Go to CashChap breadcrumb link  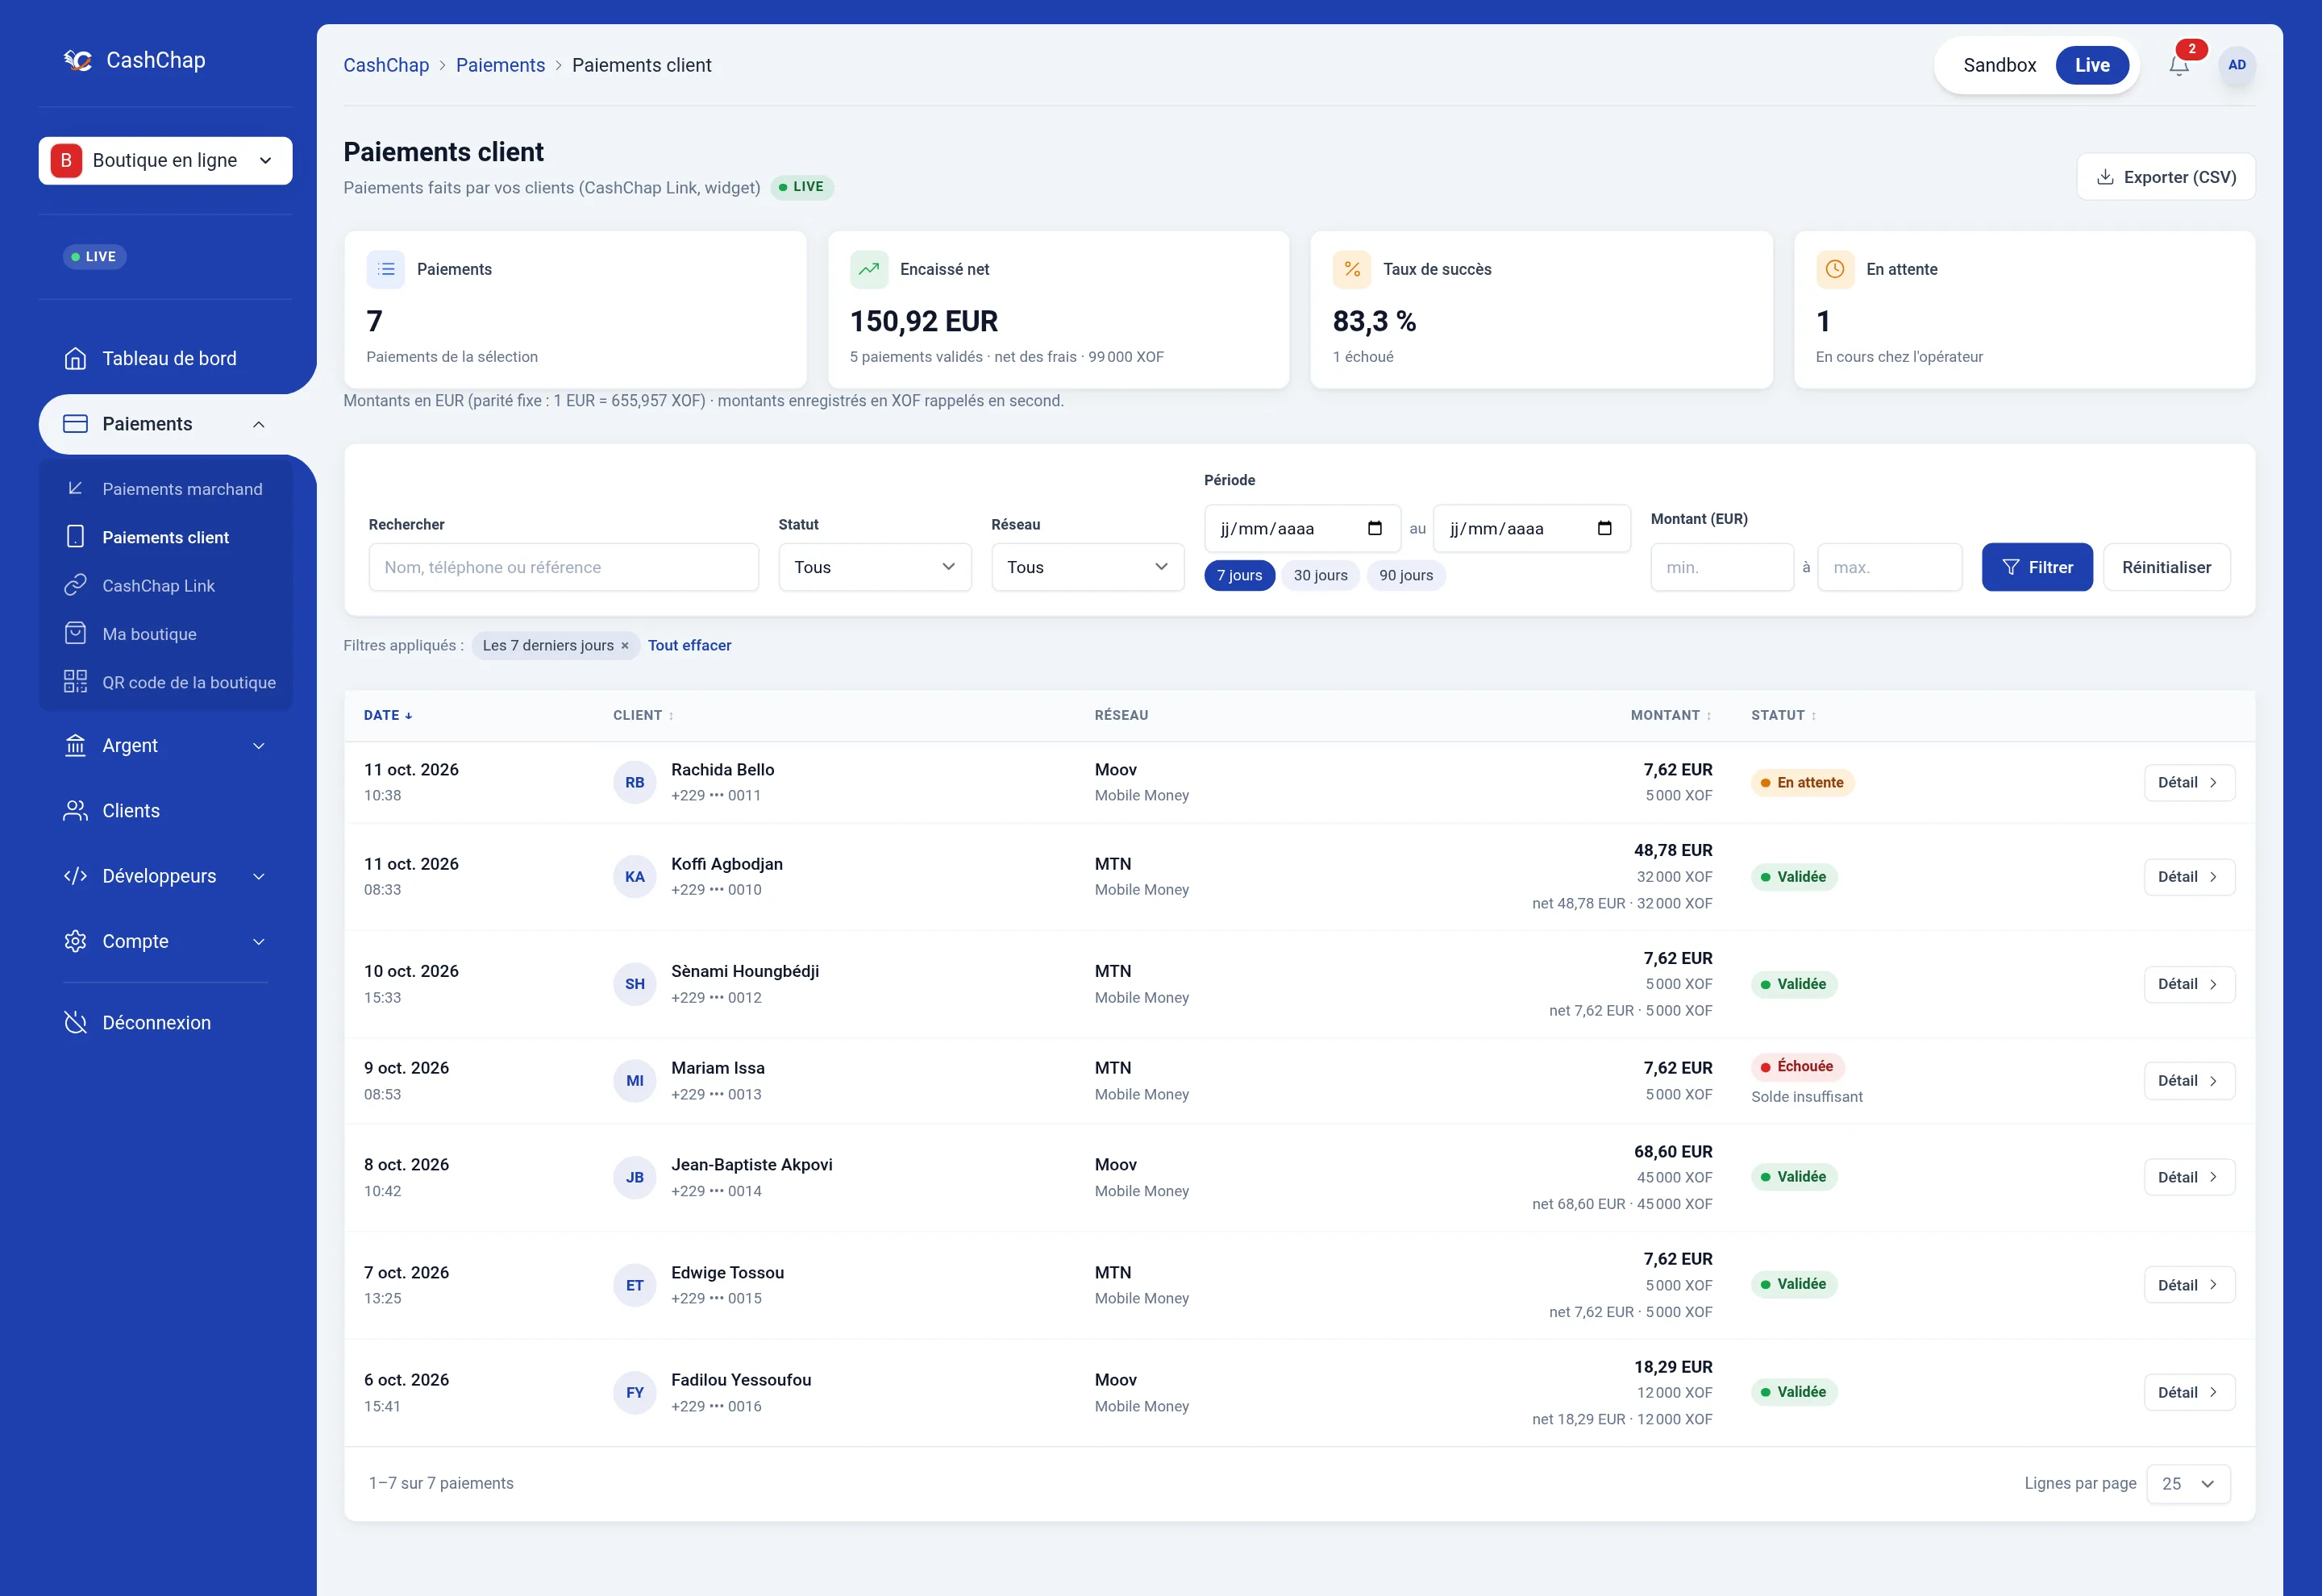click(x=386, y=65)
